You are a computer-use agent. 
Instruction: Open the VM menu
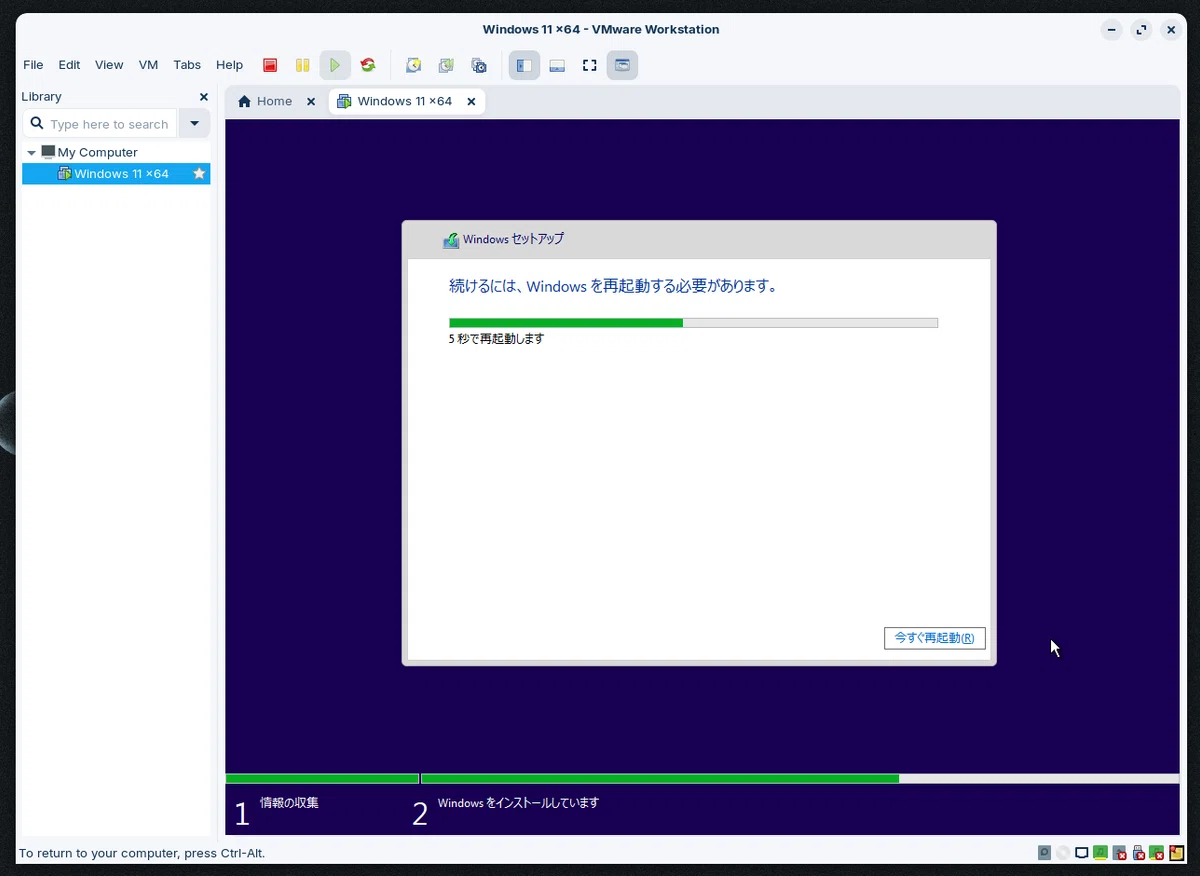(148, 65)
